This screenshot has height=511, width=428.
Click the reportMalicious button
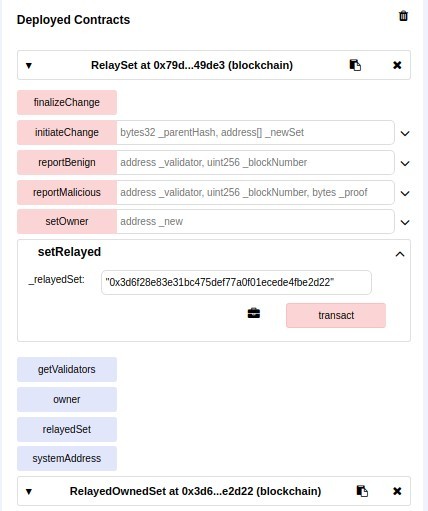[67, 192]
